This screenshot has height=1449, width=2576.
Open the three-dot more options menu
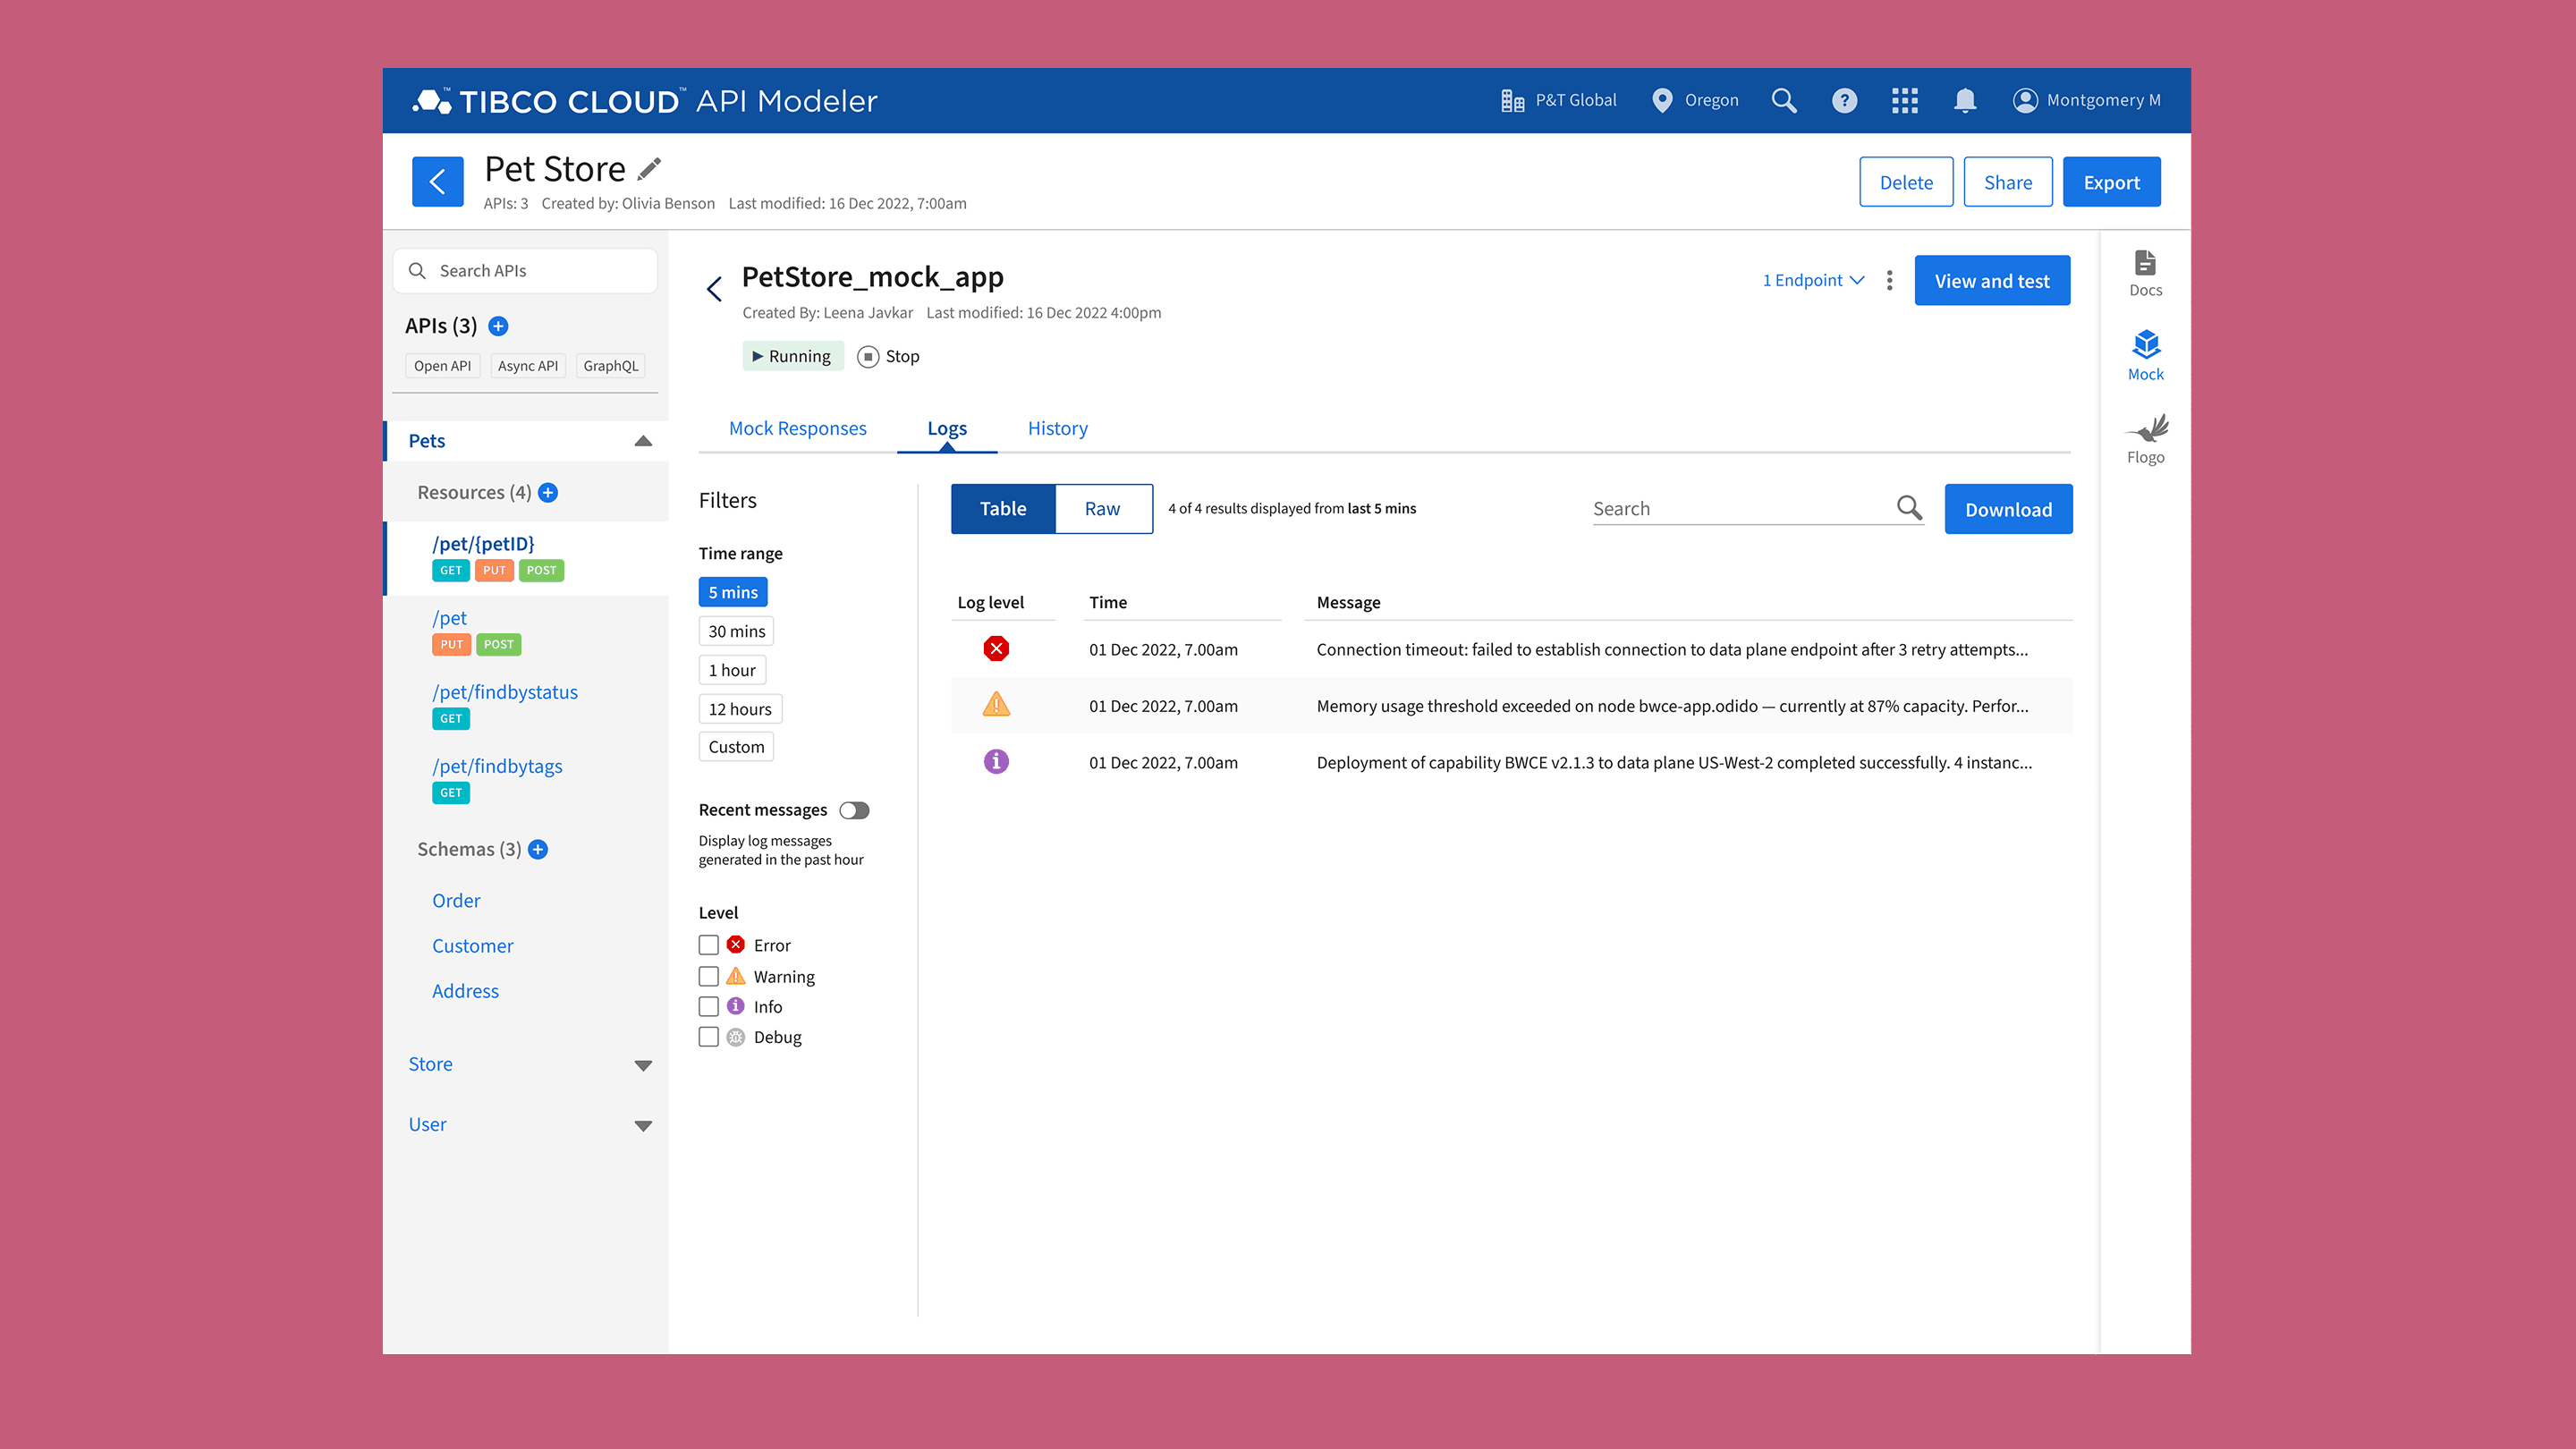(x=1889, y=281)
